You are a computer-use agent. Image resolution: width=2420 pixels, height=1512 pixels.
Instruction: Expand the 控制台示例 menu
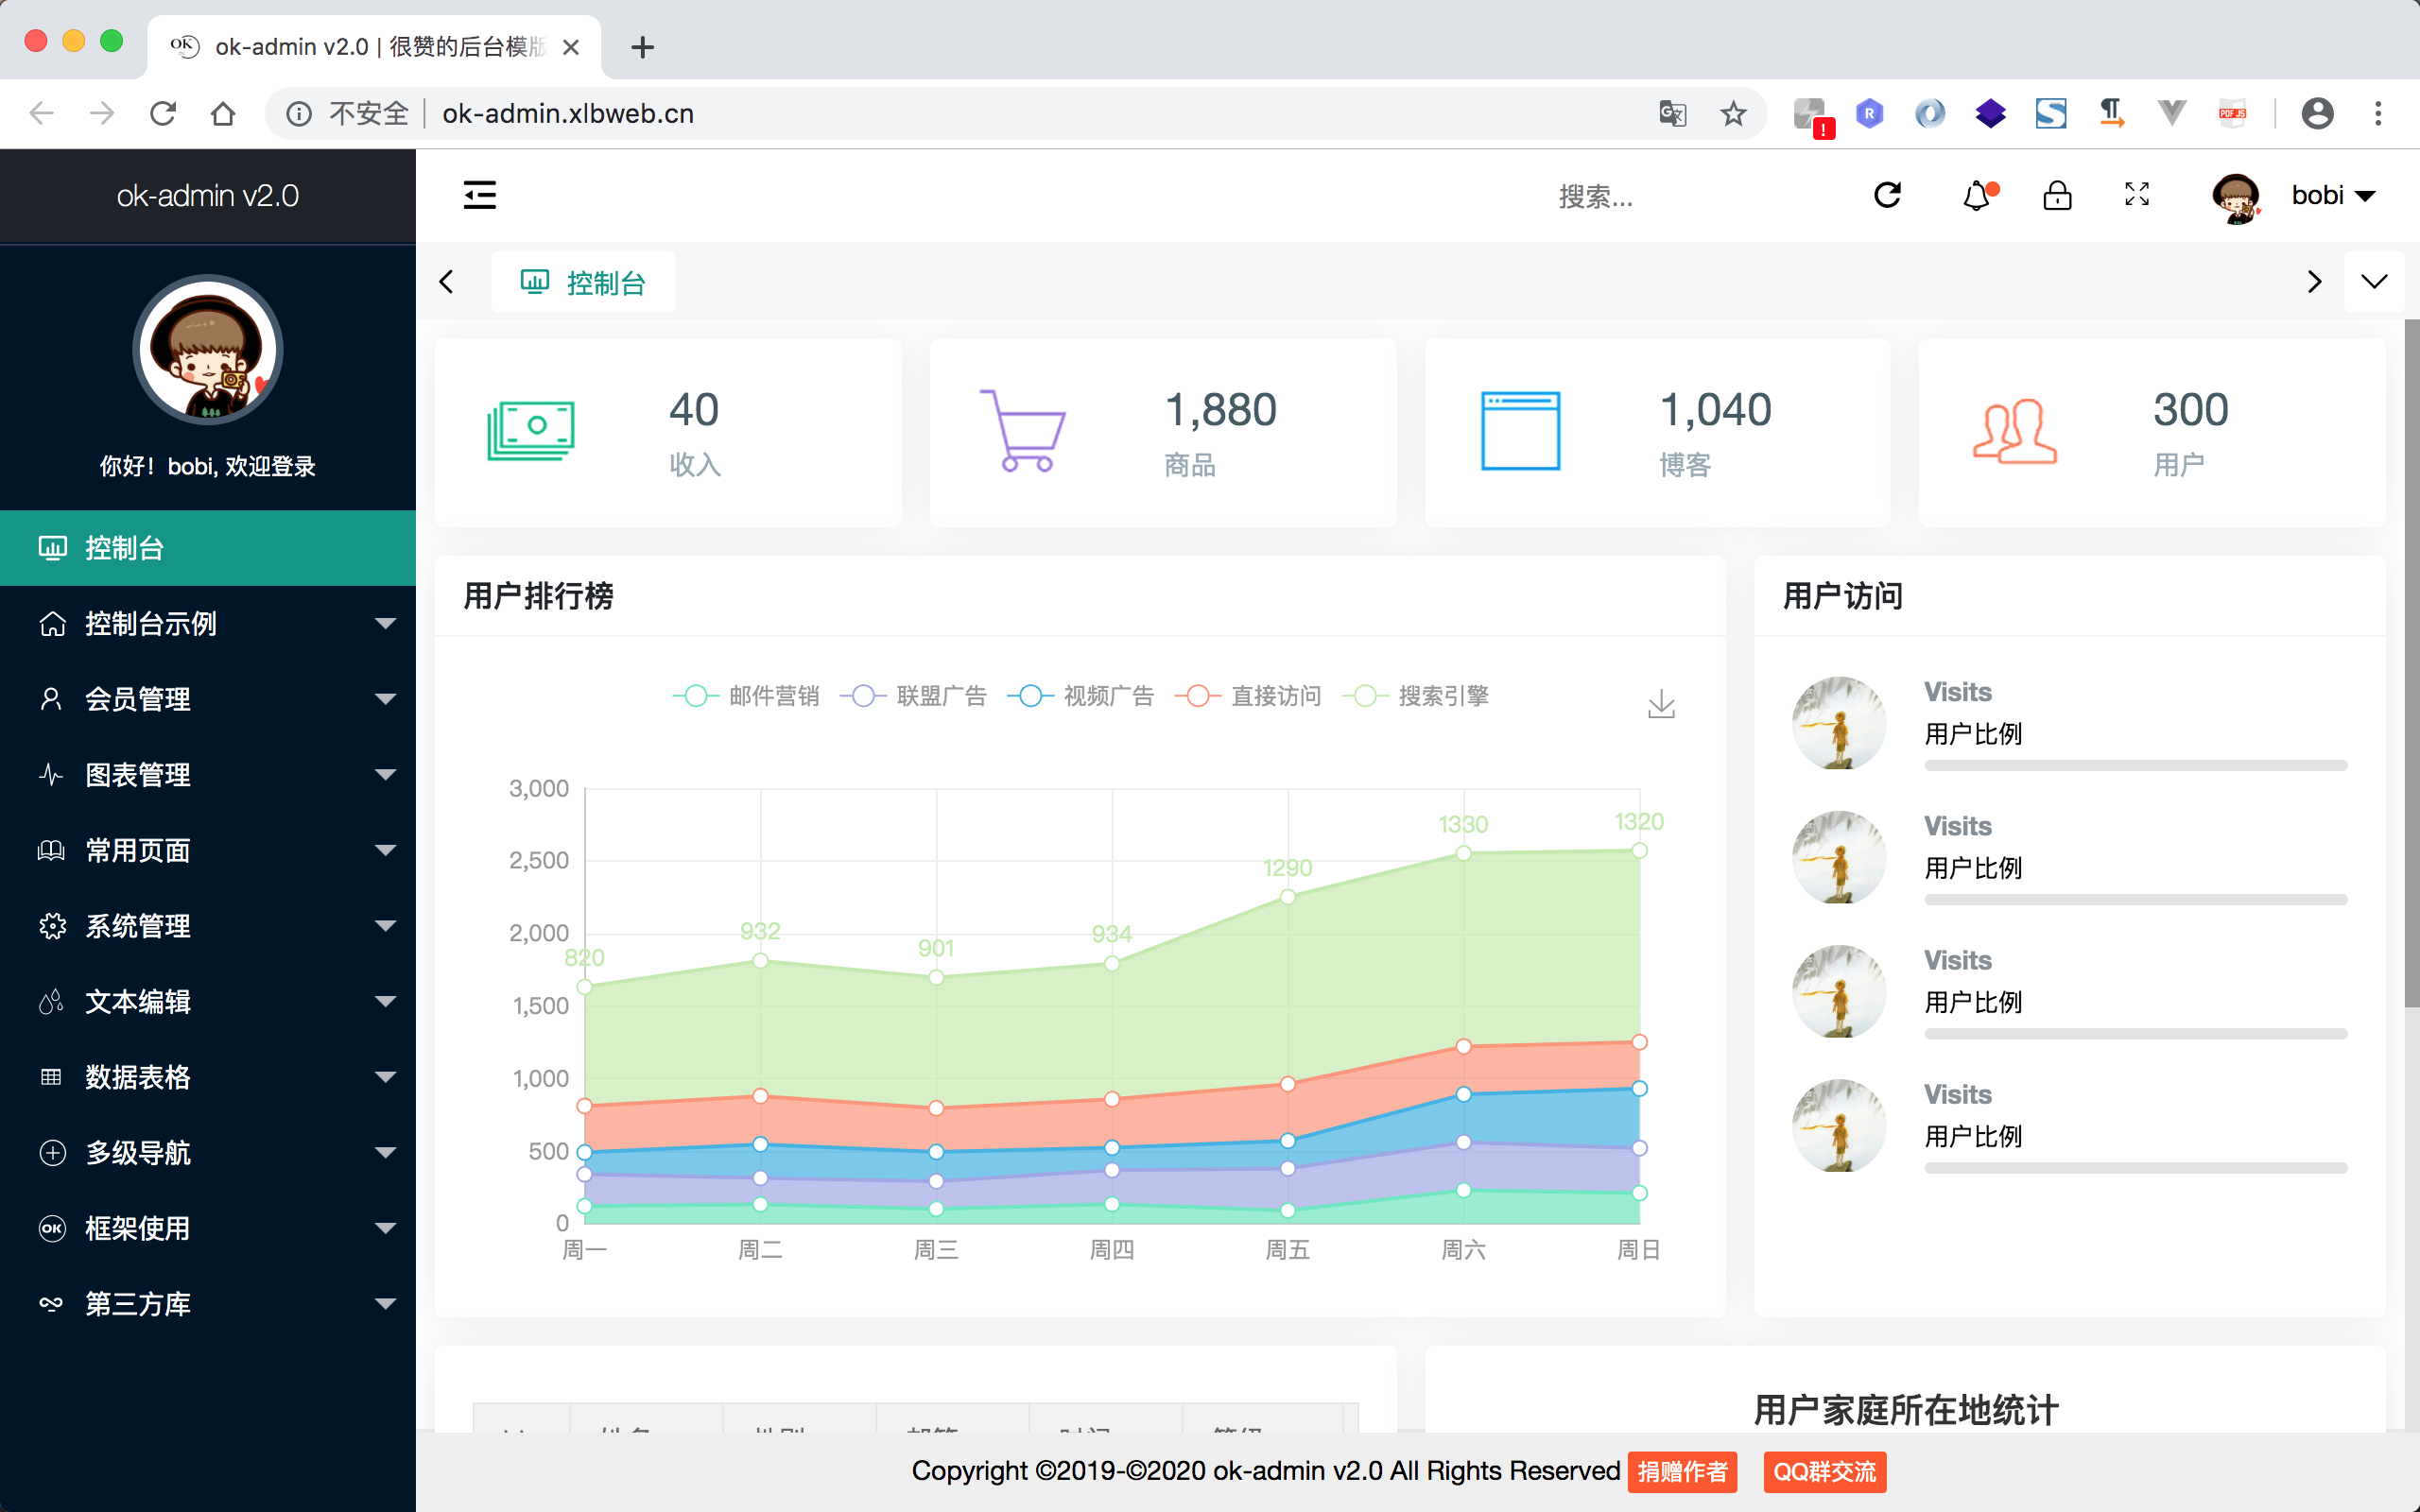pyautogui.click(x=208, y=624)
